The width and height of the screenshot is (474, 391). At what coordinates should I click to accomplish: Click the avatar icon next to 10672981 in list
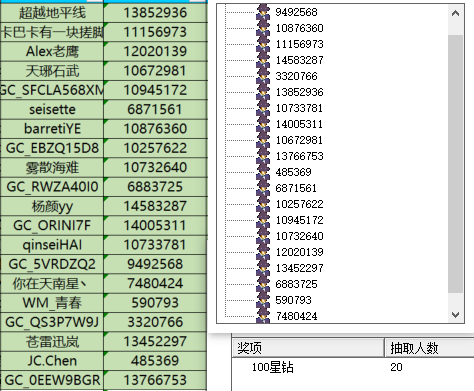[x=263, y=140]
